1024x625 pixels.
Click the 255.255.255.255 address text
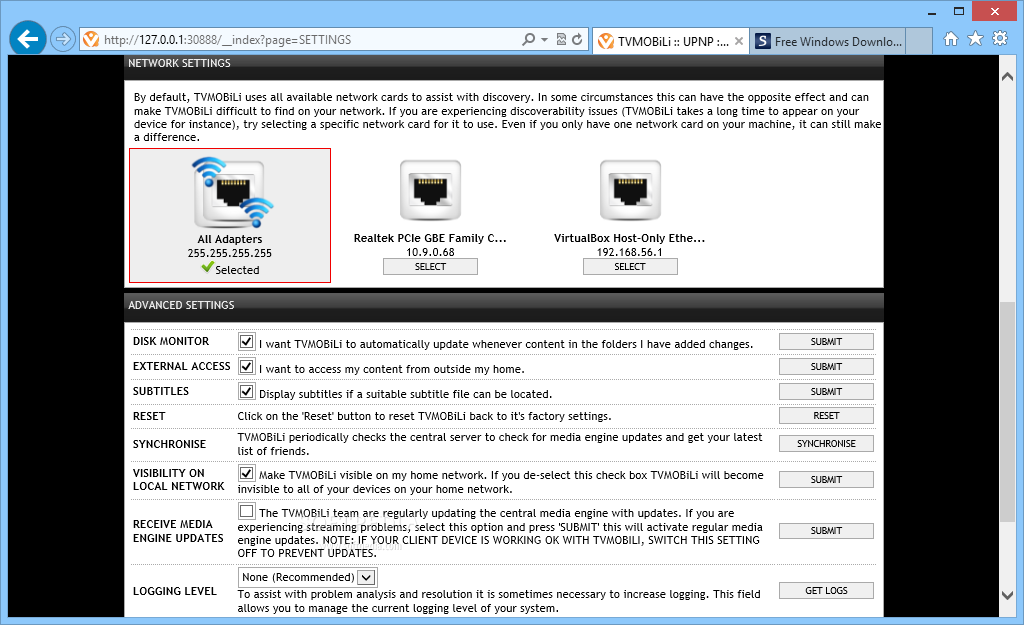click(229, 253)
